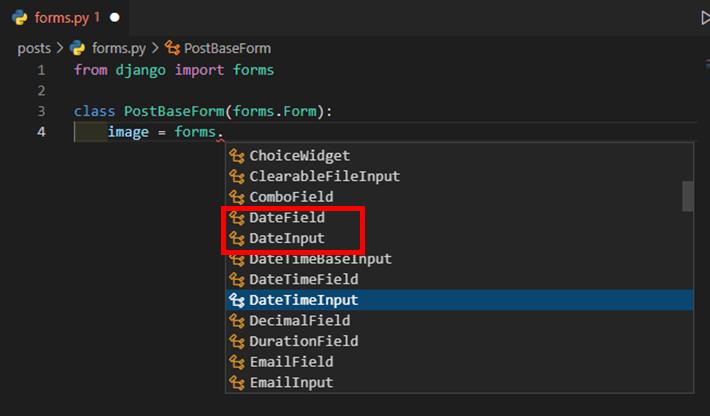Click the class icon next to ComboField

237,197
